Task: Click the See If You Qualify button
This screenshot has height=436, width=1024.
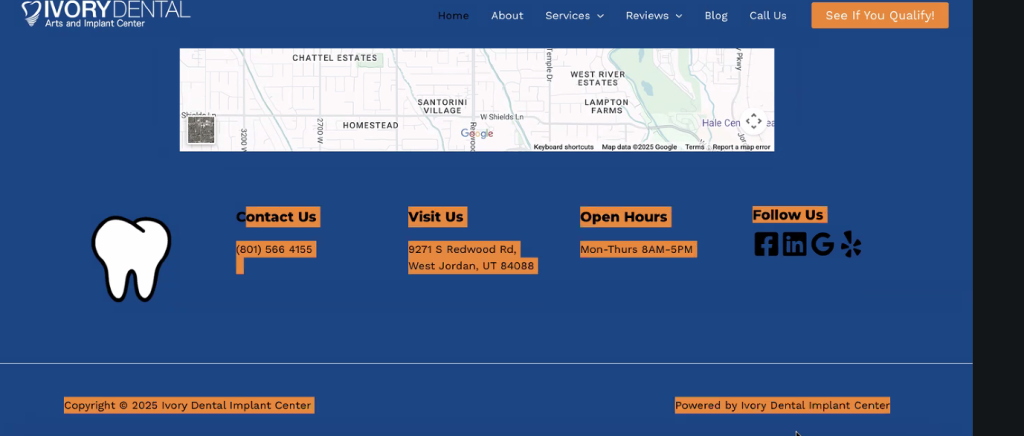Action: point(880,16)
